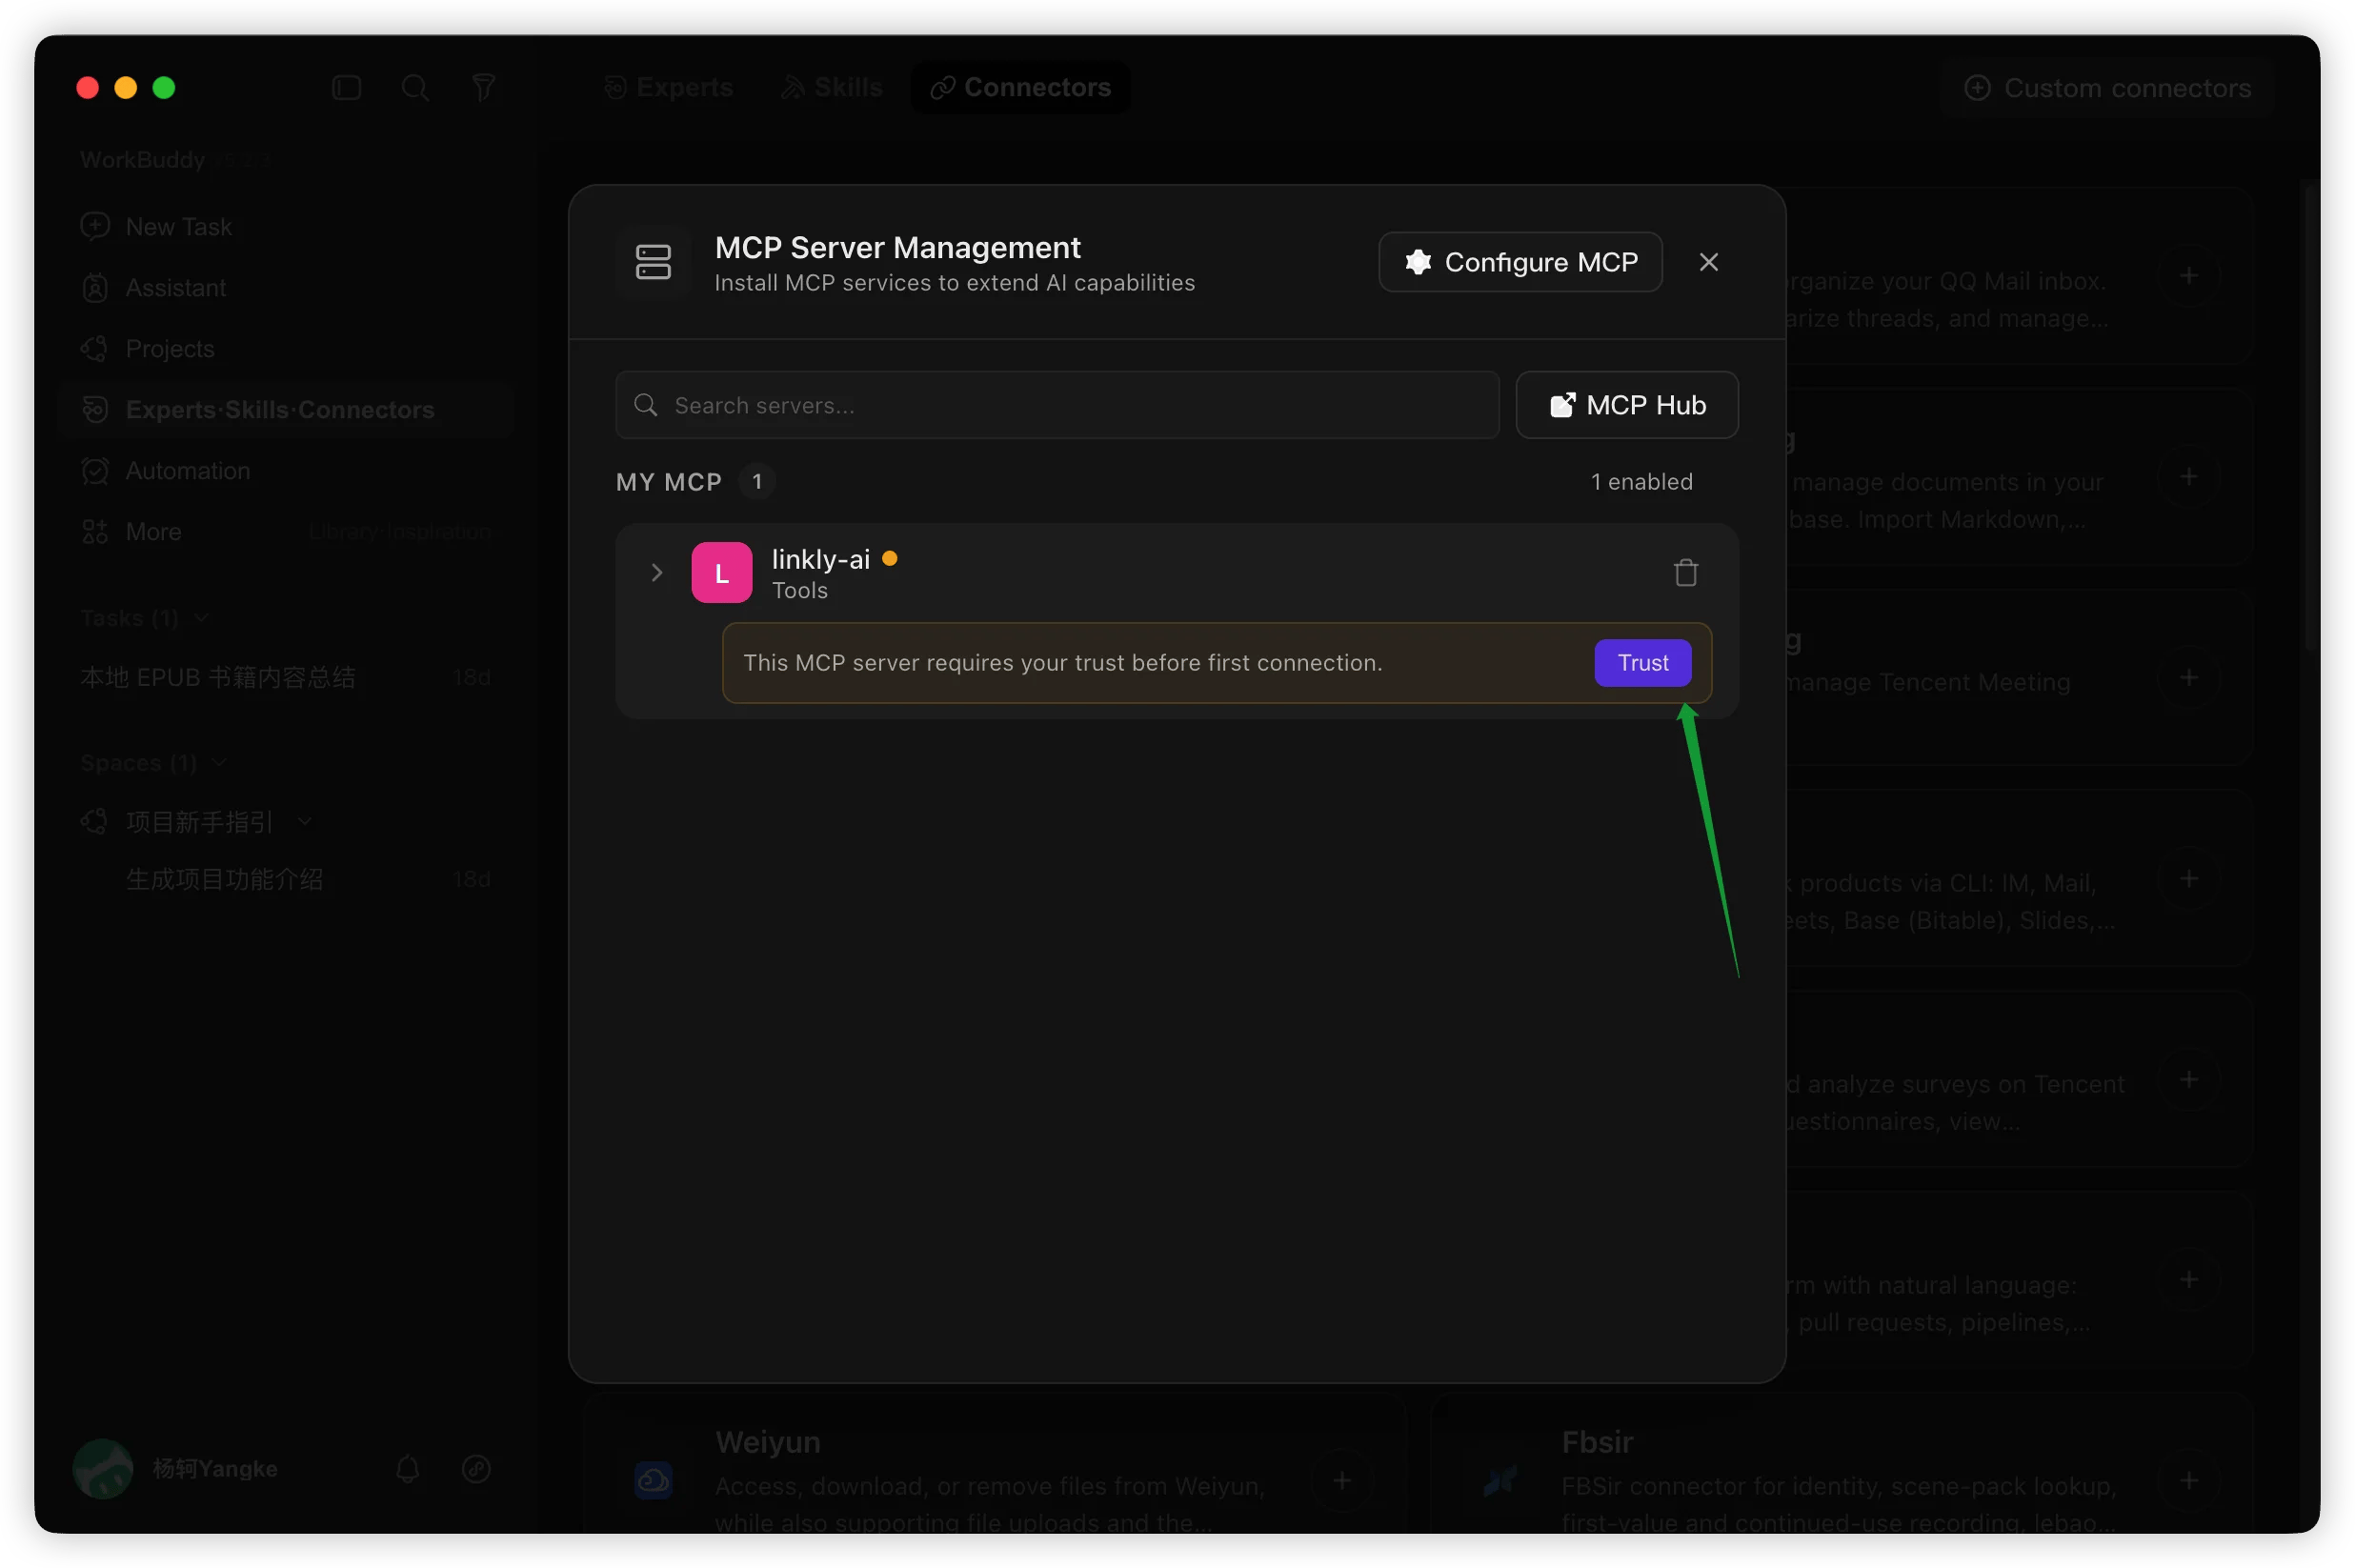Switch to the Skills tab
2355x1568 pixels.
[831, 88]
